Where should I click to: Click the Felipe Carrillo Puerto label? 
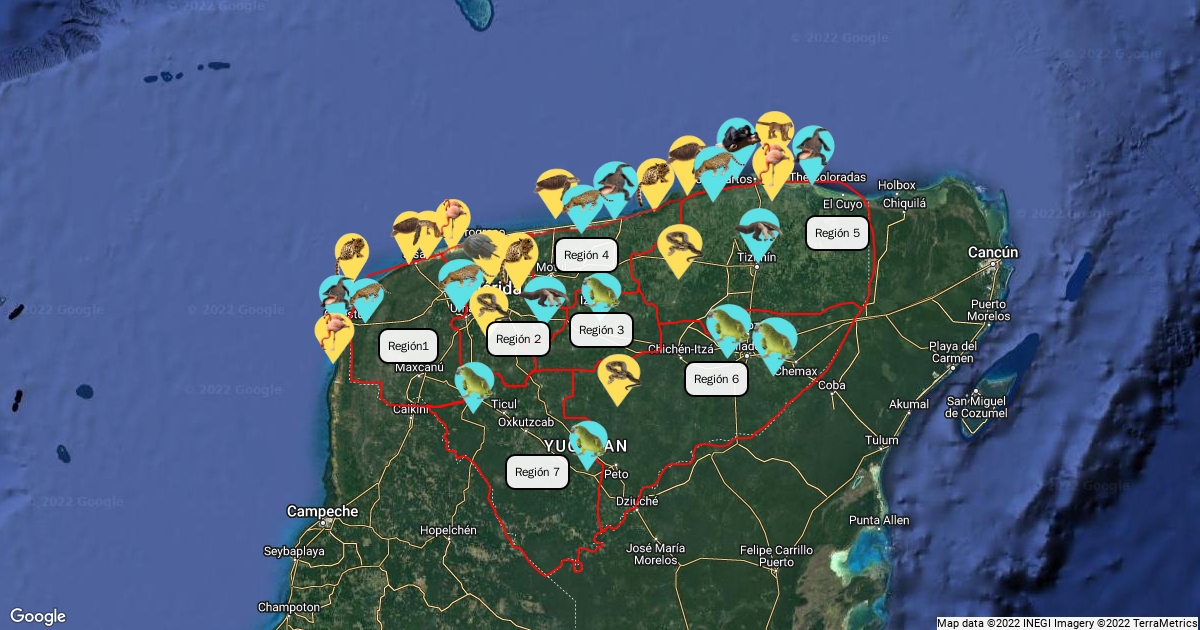coord(776,556)
